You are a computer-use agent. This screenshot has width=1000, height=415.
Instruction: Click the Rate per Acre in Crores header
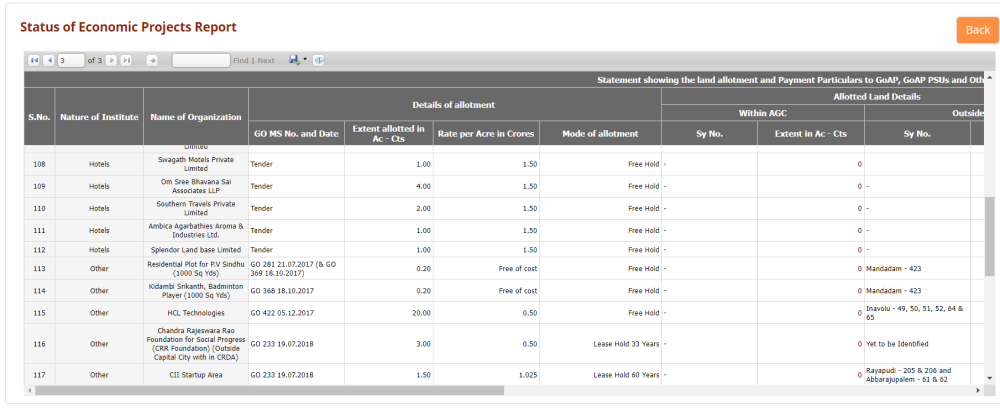(x=487, y=133)
